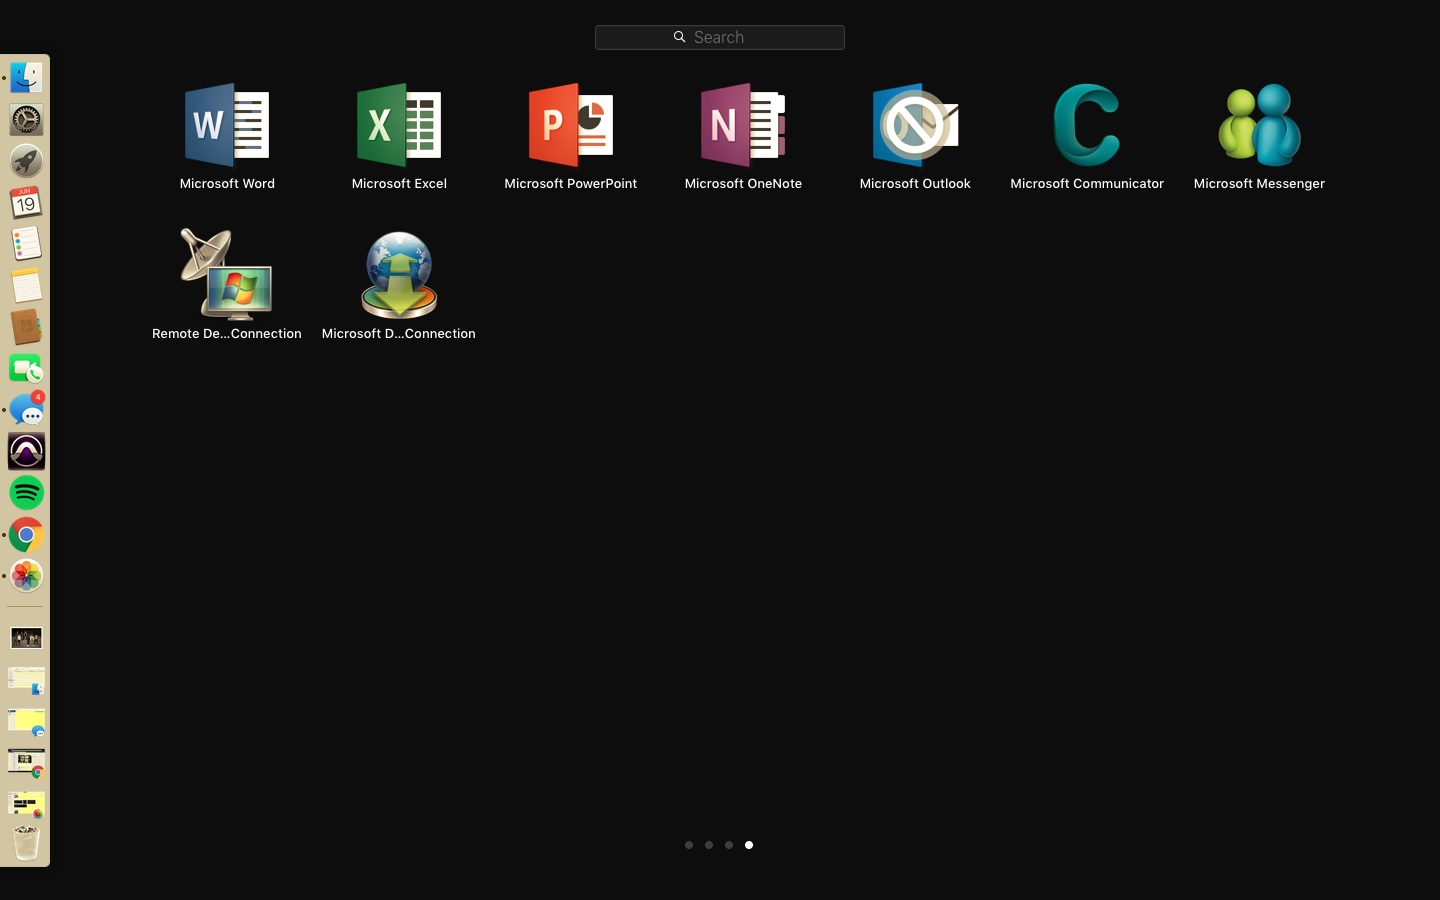Jump to the third Launchpad page dot

coord(729,845)
